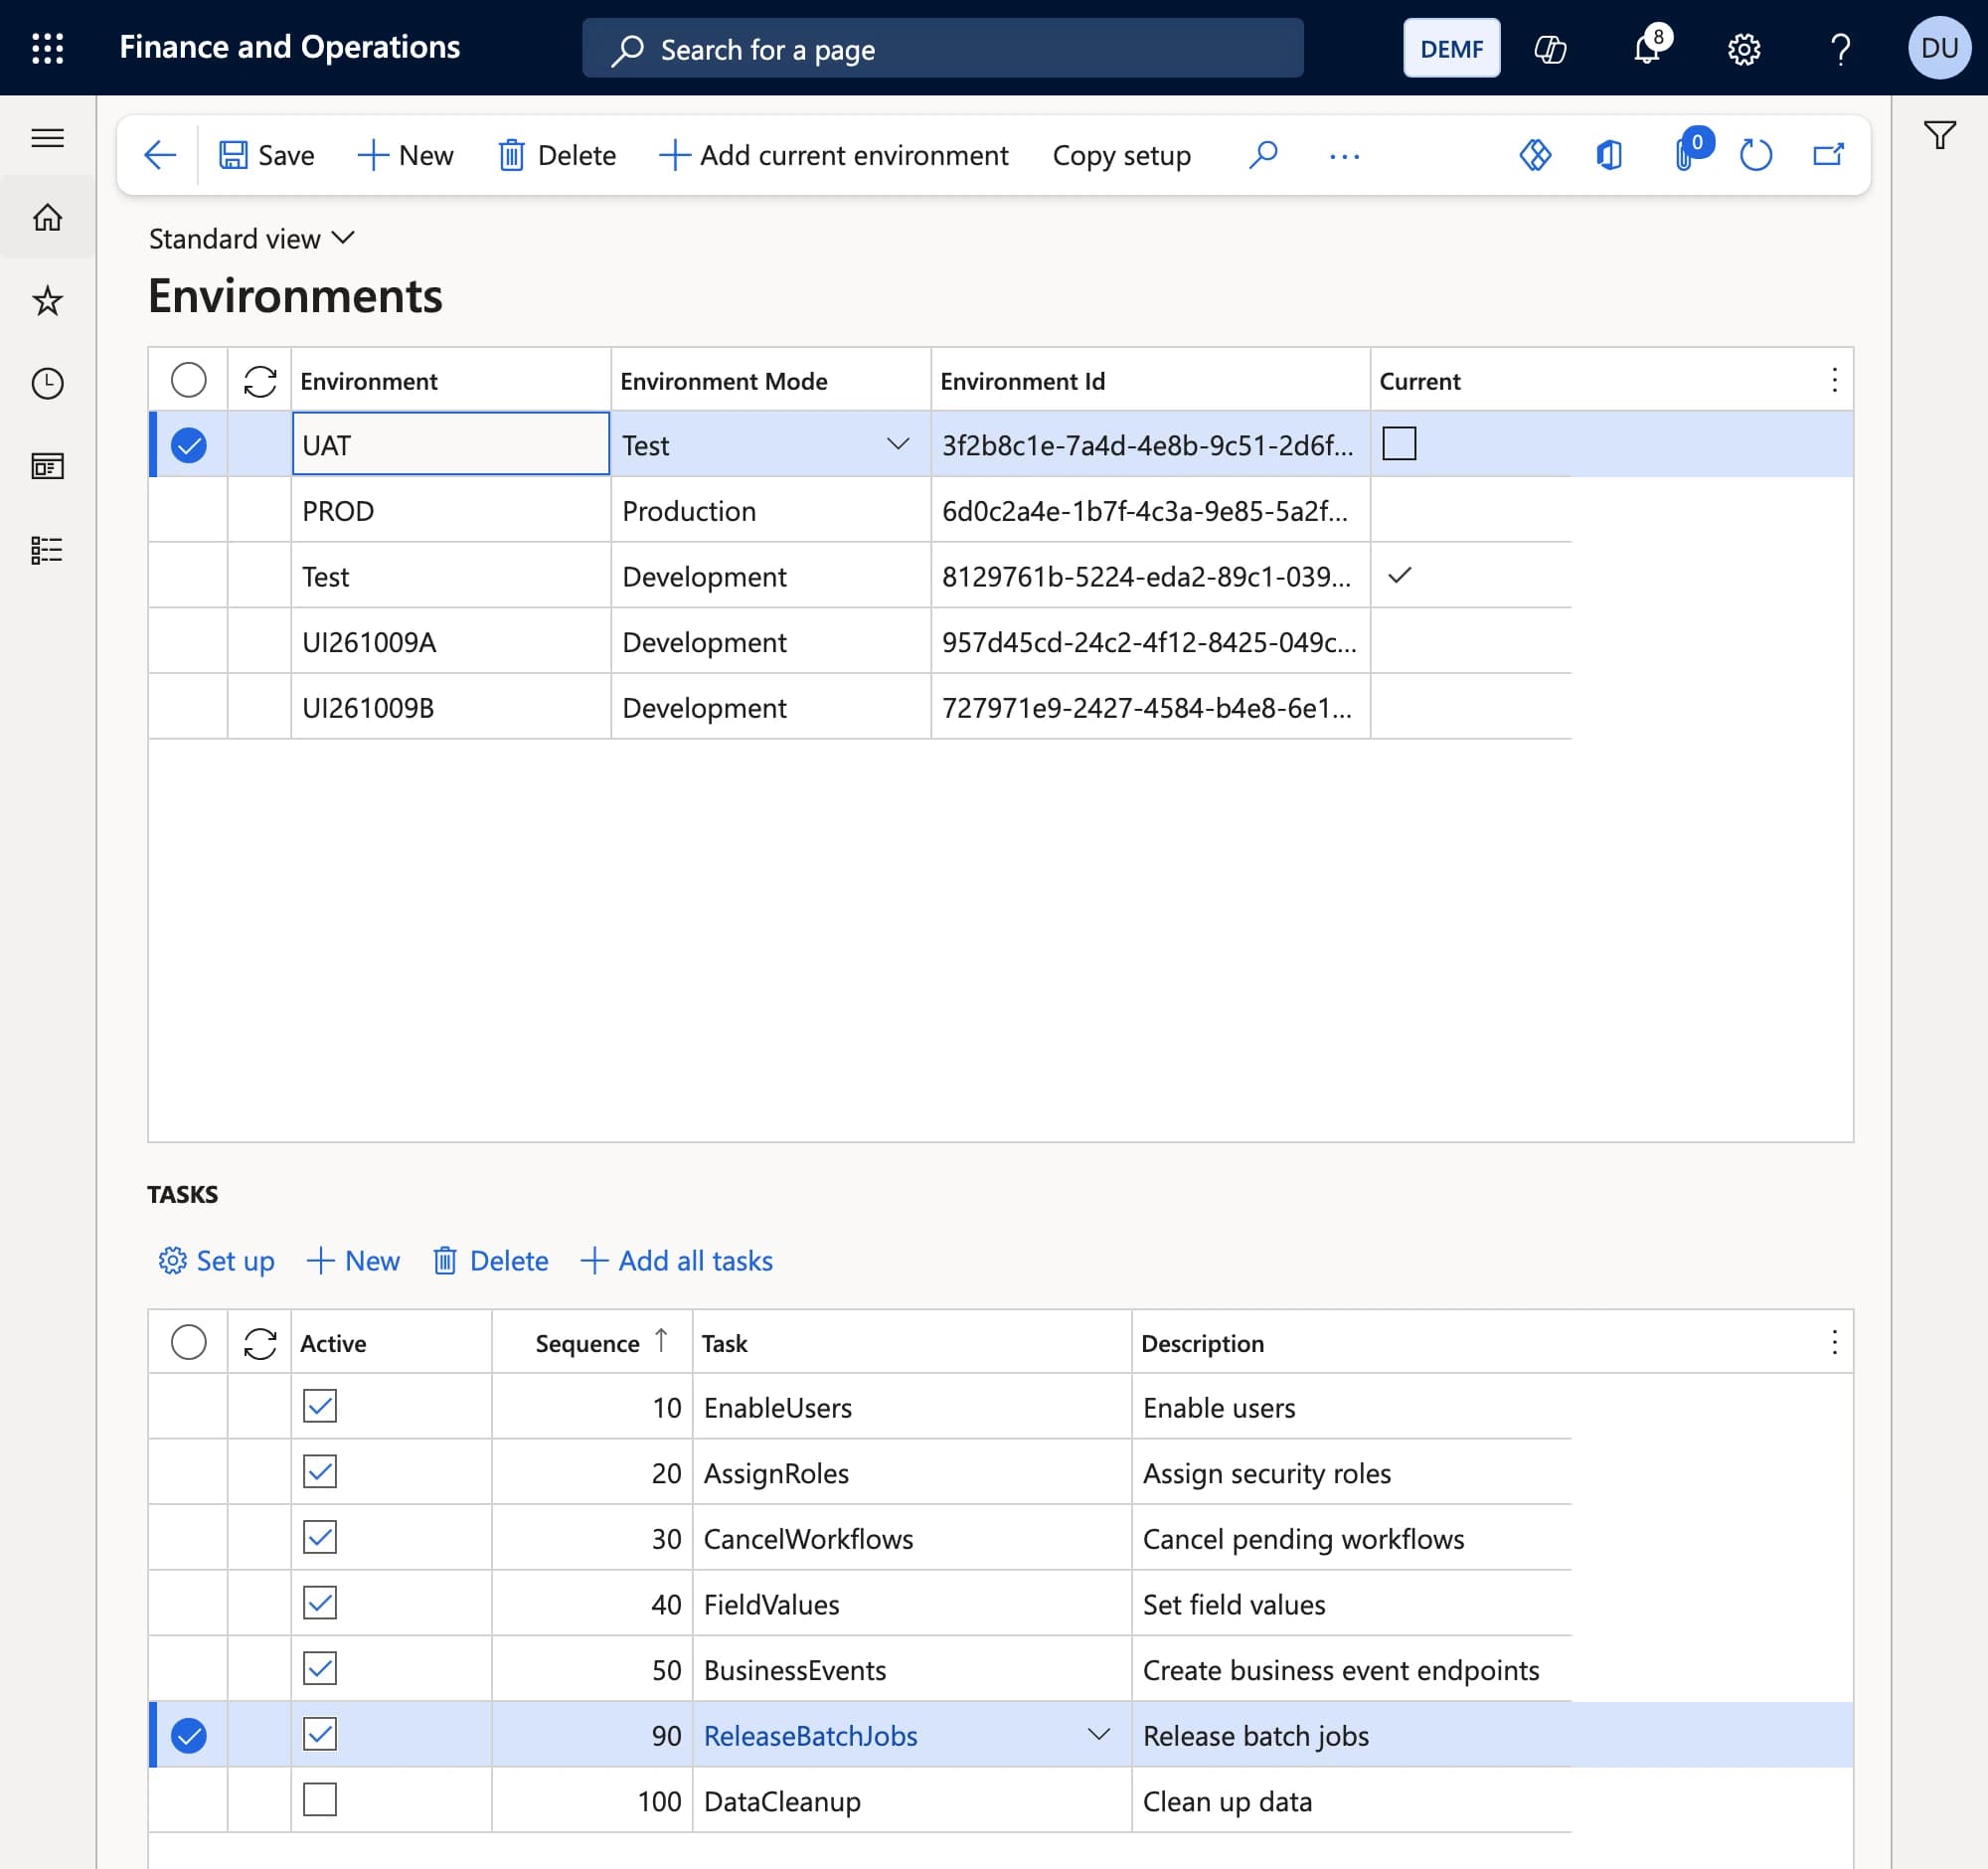The height and width of the screenshot is (1869, 1988).
Task: Expand the navigation pane hamburger menu
Action: click(47, 137)
